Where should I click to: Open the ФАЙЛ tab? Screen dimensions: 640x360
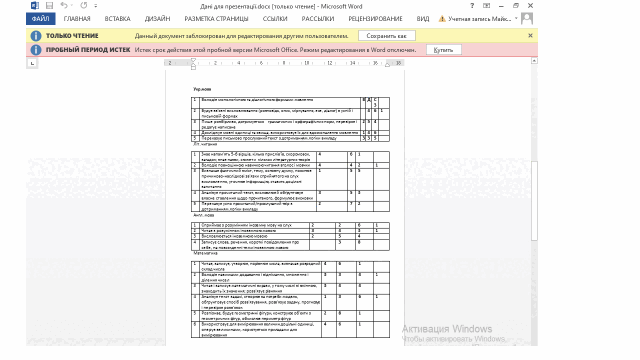(x=40, y=19)
